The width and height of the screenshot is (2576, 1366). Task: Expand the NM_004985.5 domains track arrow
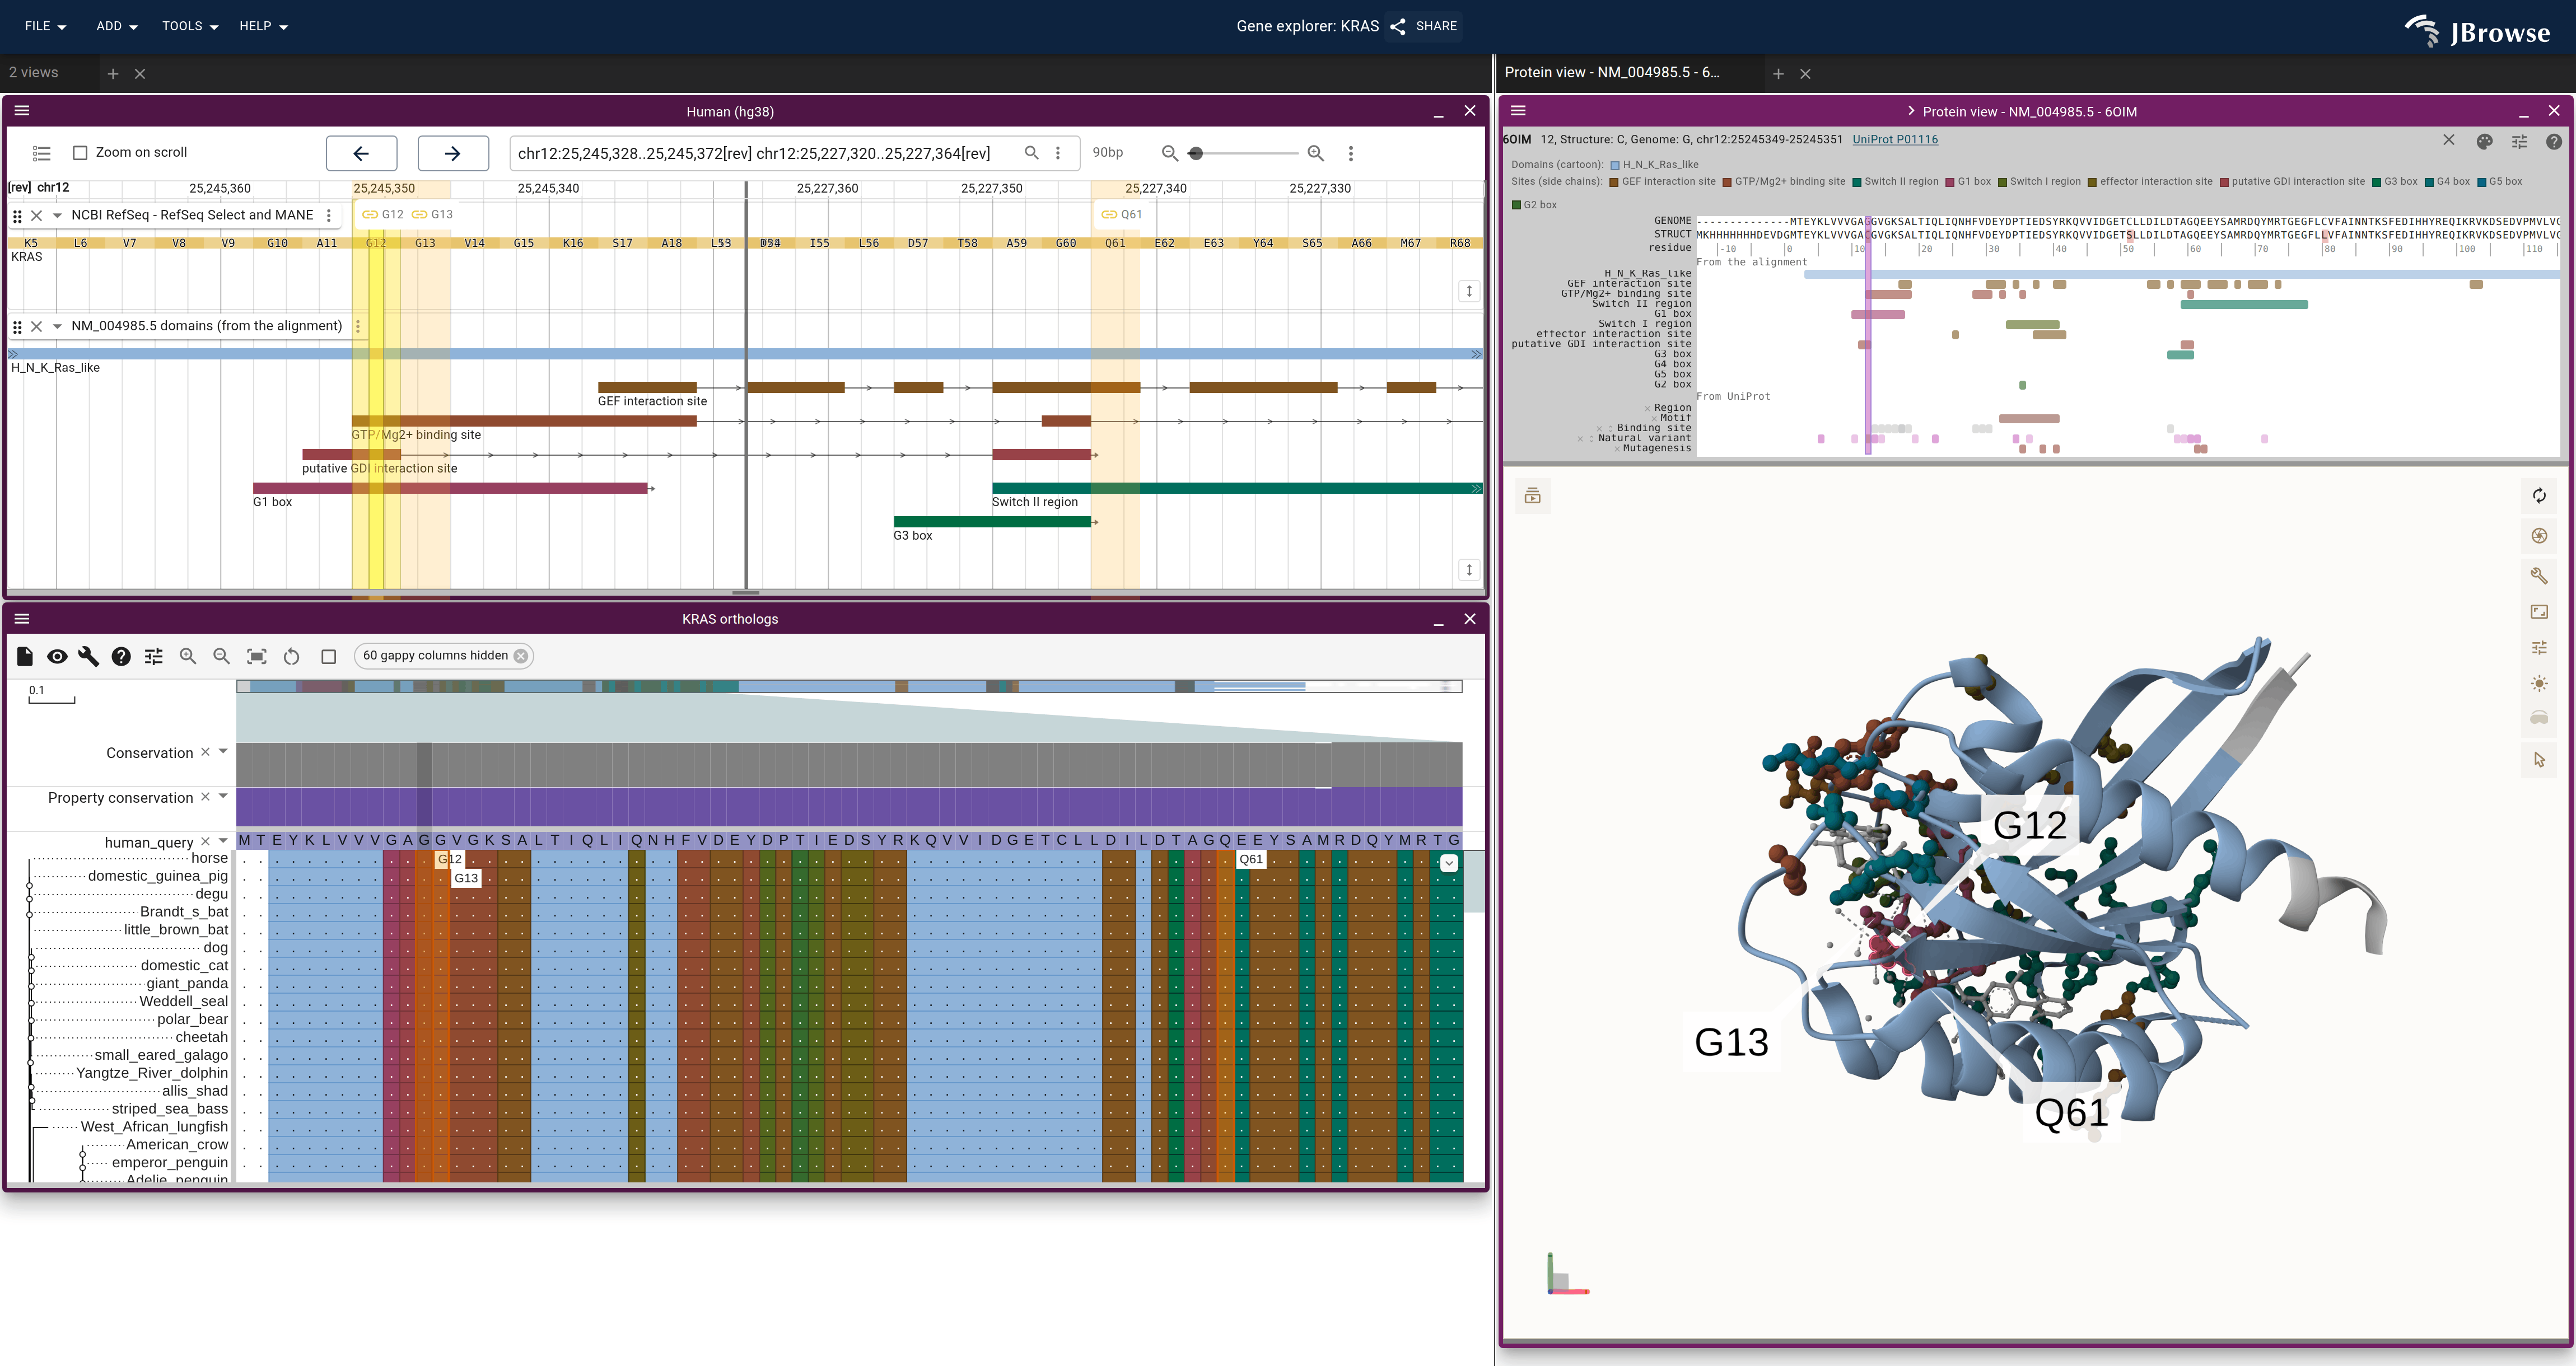point(57,326)
